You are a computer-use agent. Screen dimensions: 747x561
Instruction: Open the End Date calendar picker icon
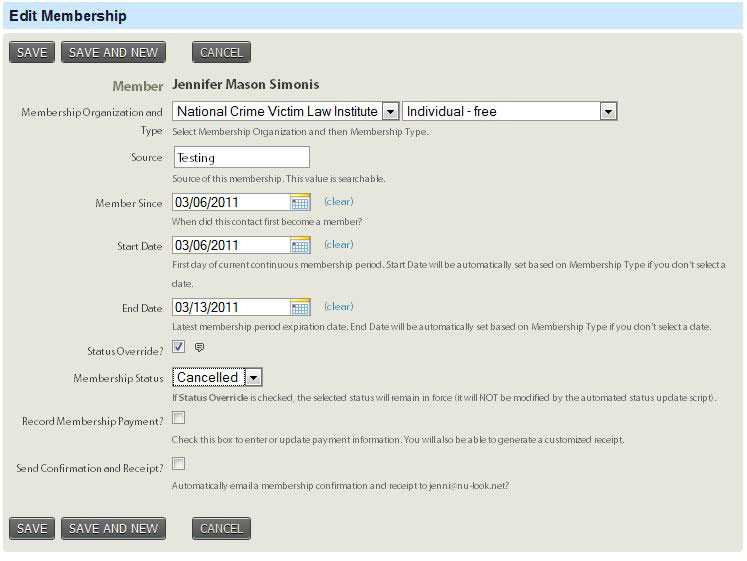click(x=300, y=307)
